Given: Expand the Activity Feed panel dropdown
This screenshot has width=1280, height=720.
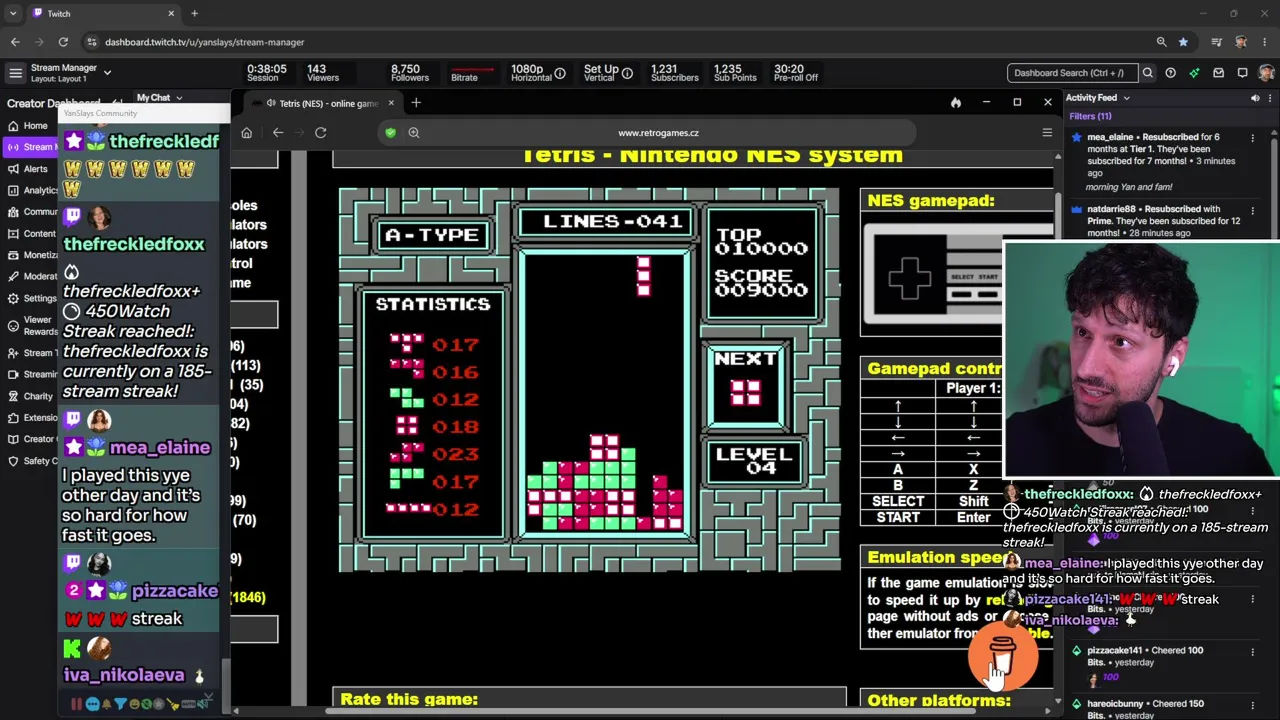Looking at the screenshot, I should pos(1126,98).
